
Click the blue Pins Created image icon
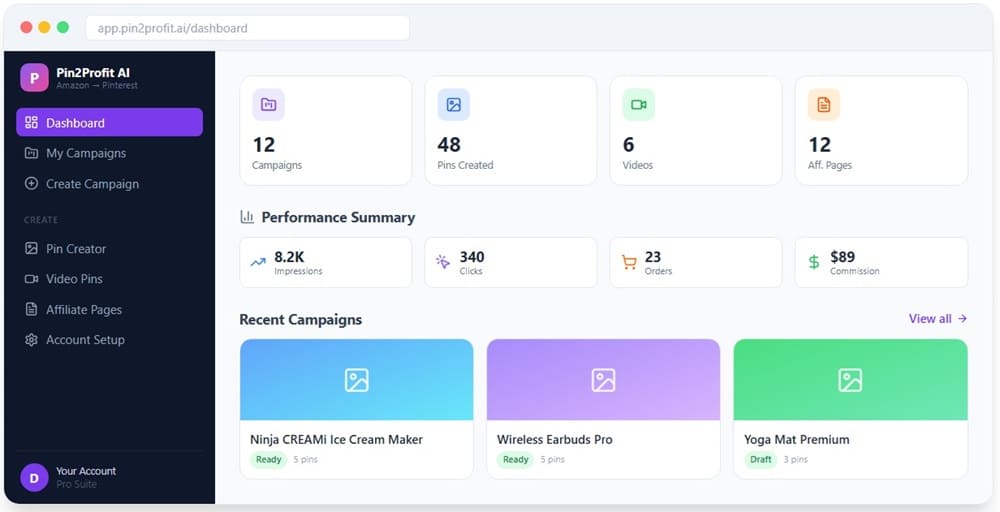pos(453,105)
